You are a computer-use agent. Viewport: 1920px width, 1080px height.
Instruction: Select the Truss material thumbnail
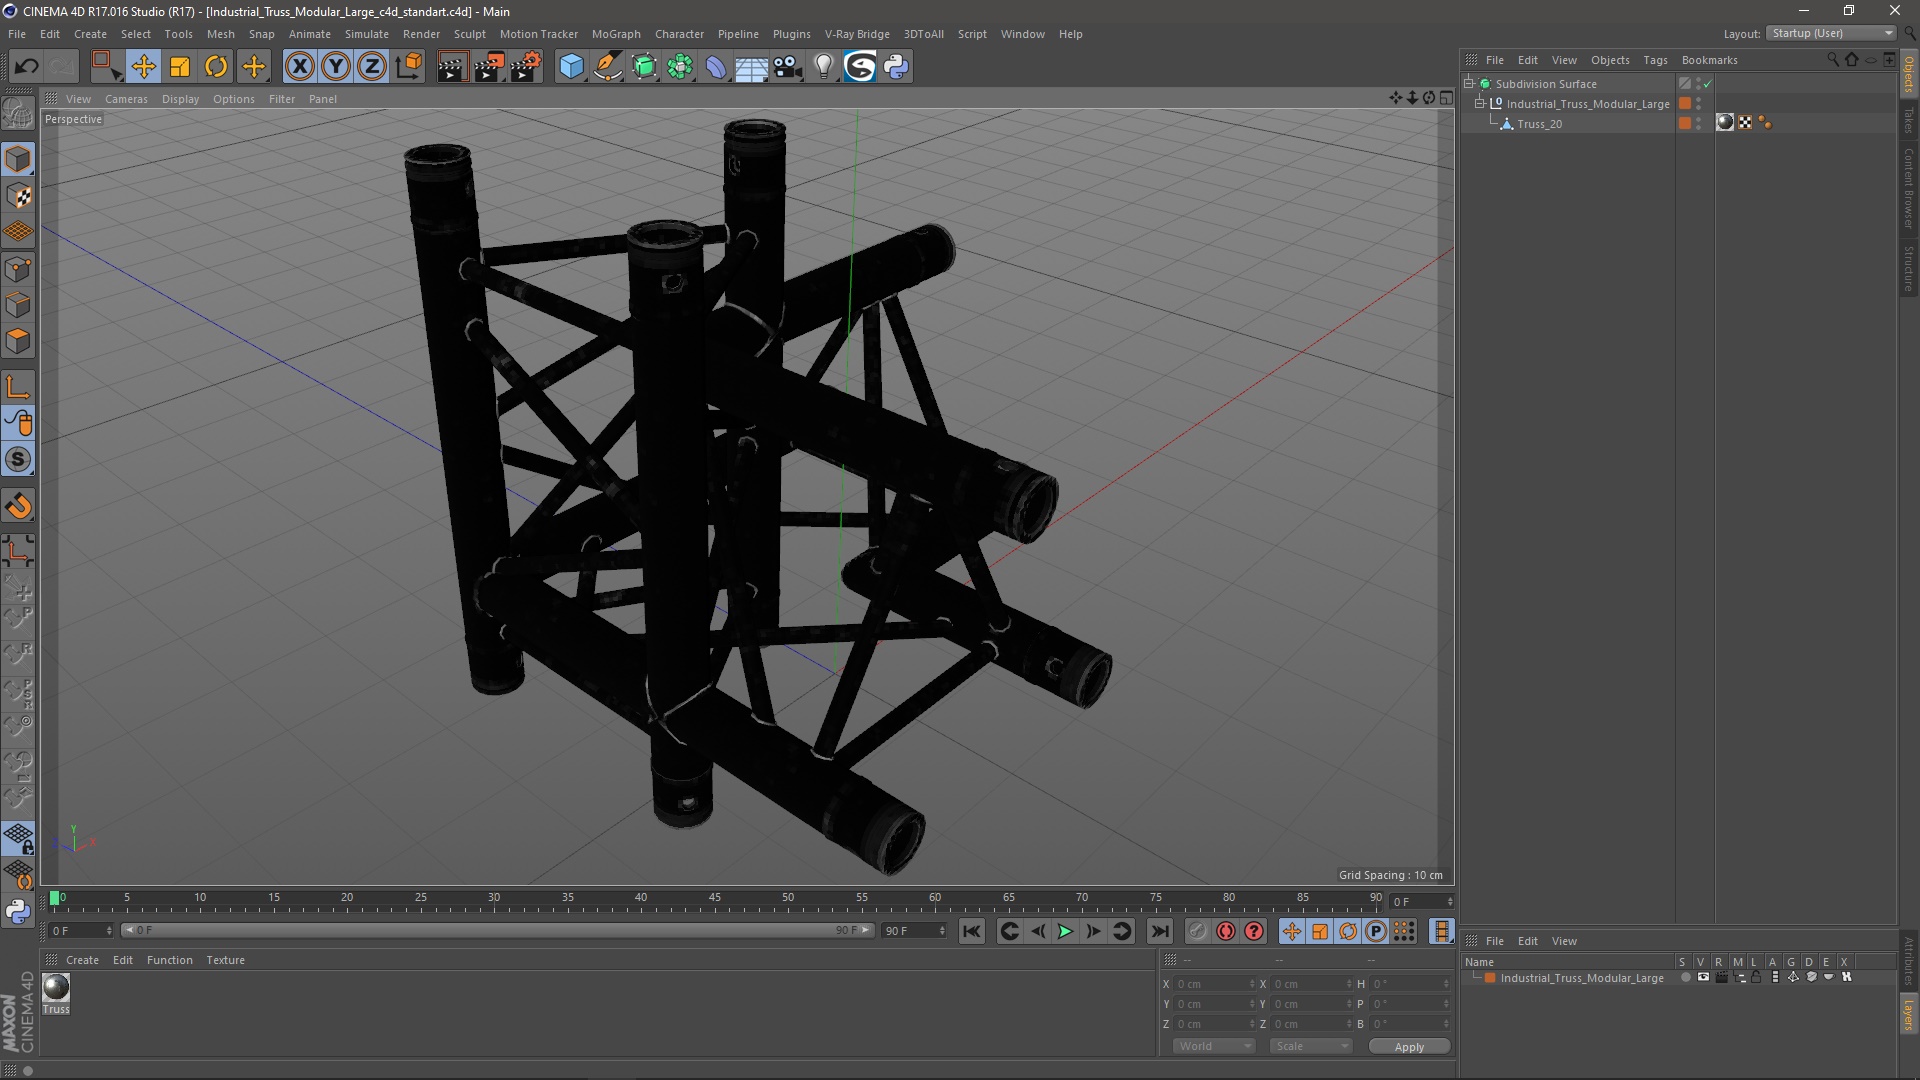pyautogui.click(x=56, y=988)
